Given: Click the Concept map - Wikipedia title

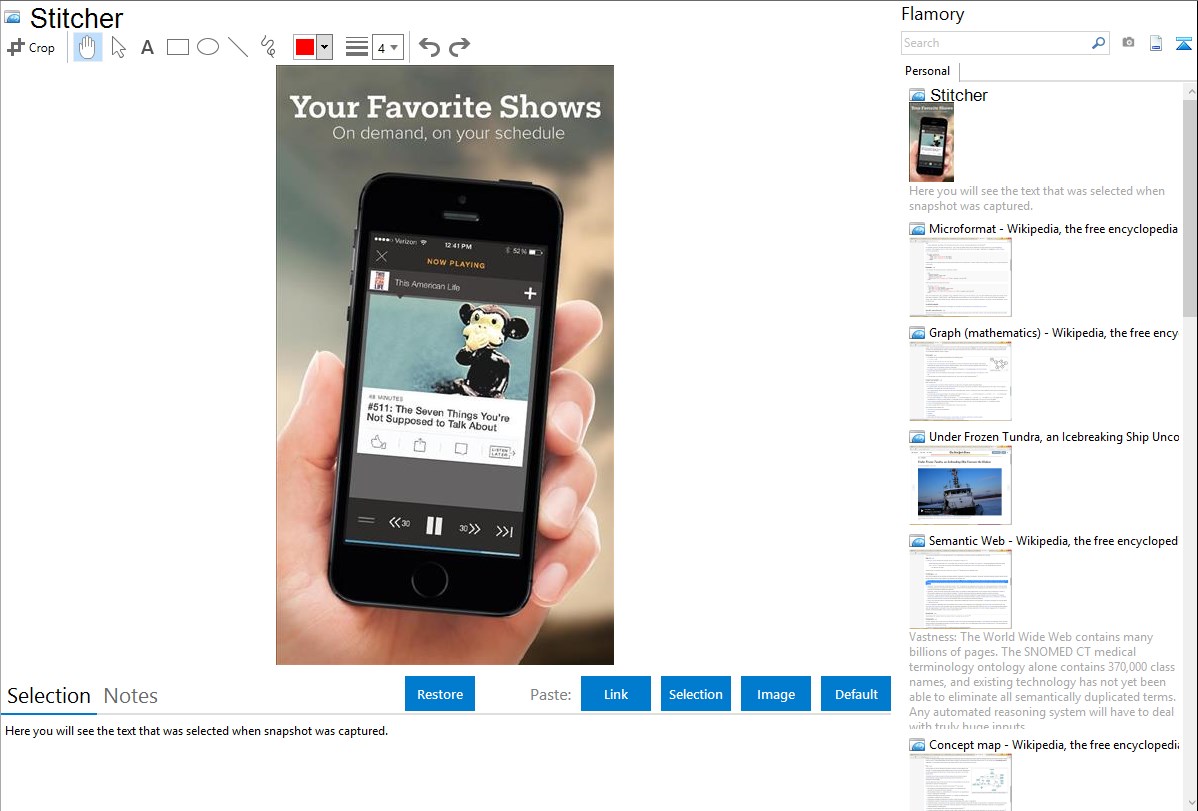Looking at the screenshot, I should pyautogui.click(x=1054, y=744).
